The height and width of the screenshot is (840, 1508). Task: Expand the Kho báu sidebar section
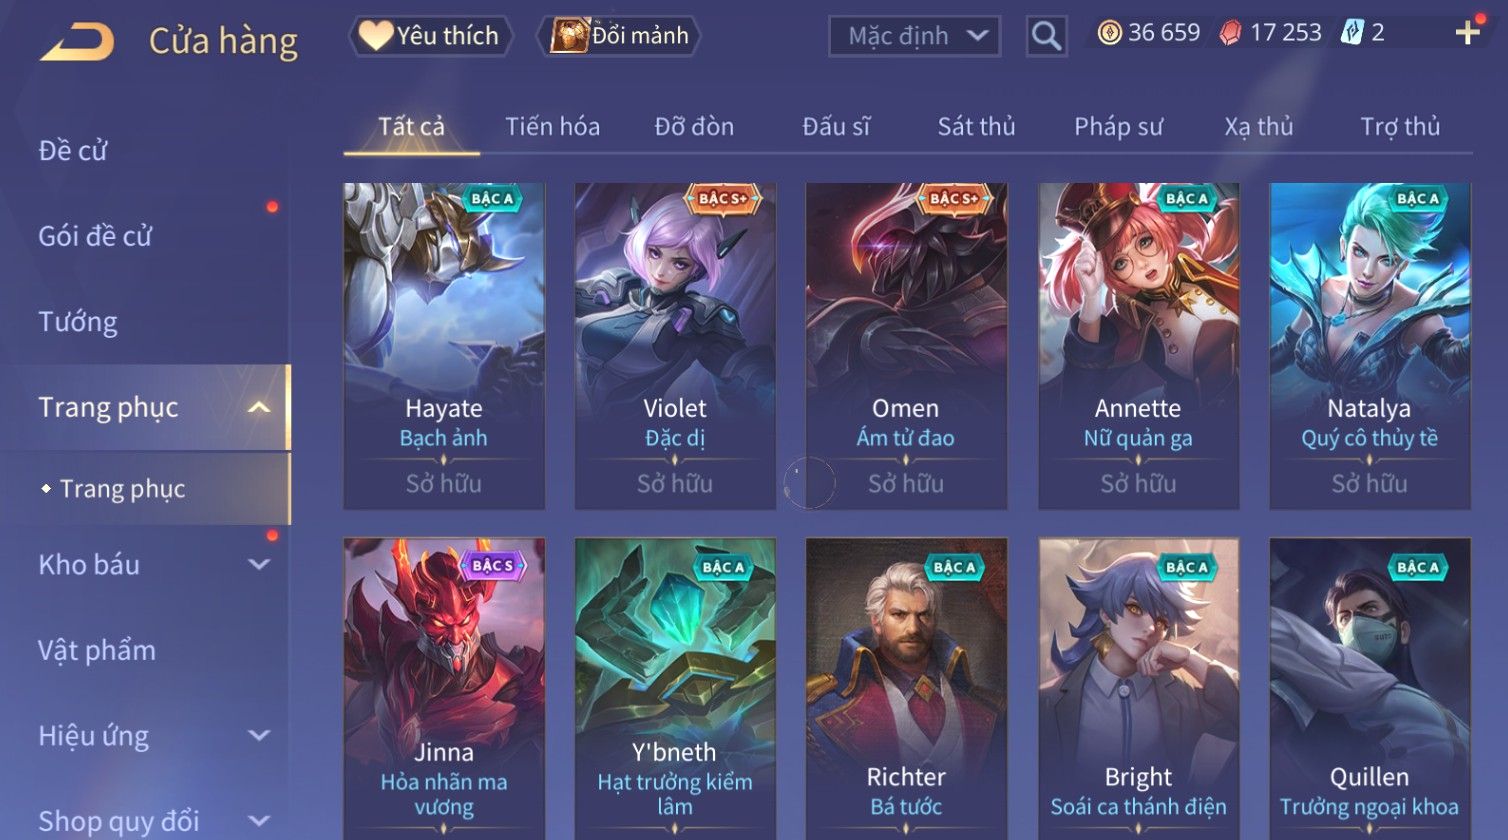point(259,564)
